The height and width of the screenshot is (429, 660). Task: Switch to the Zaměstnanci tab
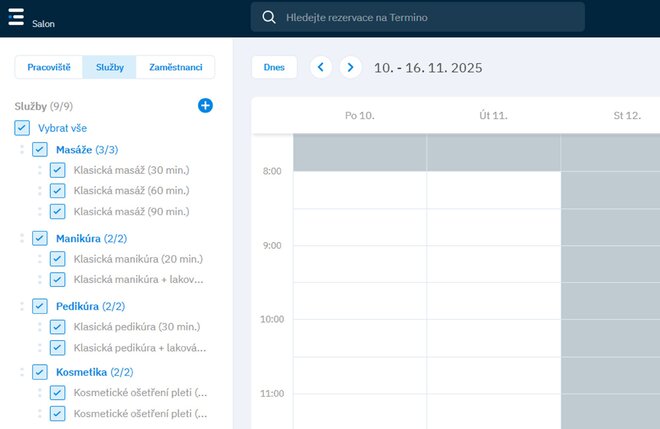point(175,67)
